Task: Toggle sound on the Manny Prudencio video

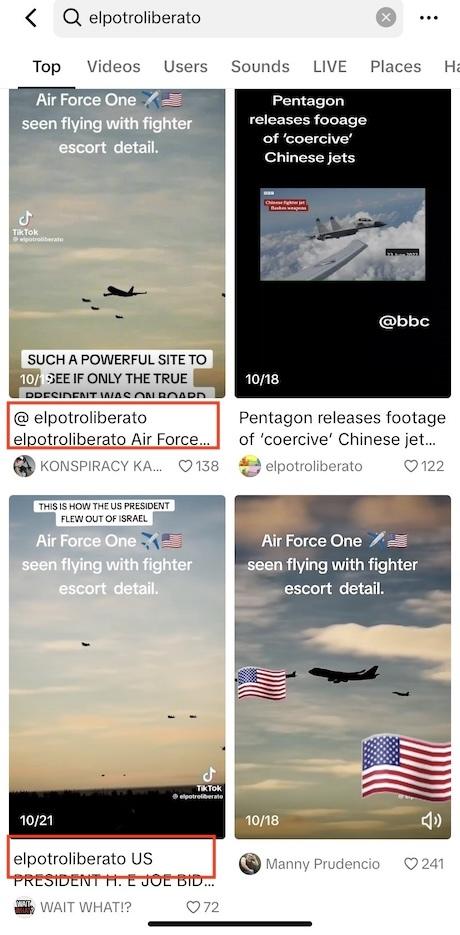Action: (x=431, y=821)
